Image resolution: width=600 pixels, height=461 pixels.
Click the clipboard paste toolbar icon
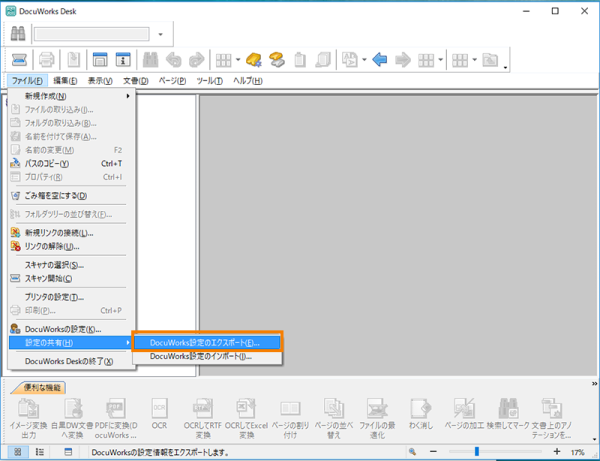(x=300, y=60)
